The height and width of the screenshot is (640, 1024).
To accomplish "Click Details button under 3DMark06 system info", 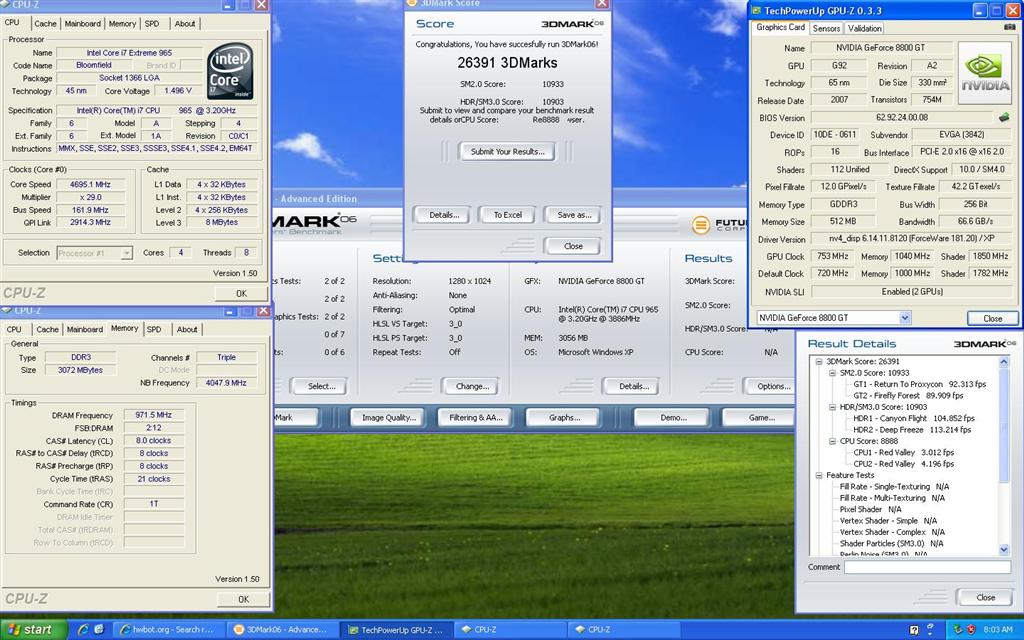I will pyautogui.click(x=633, y=387).
